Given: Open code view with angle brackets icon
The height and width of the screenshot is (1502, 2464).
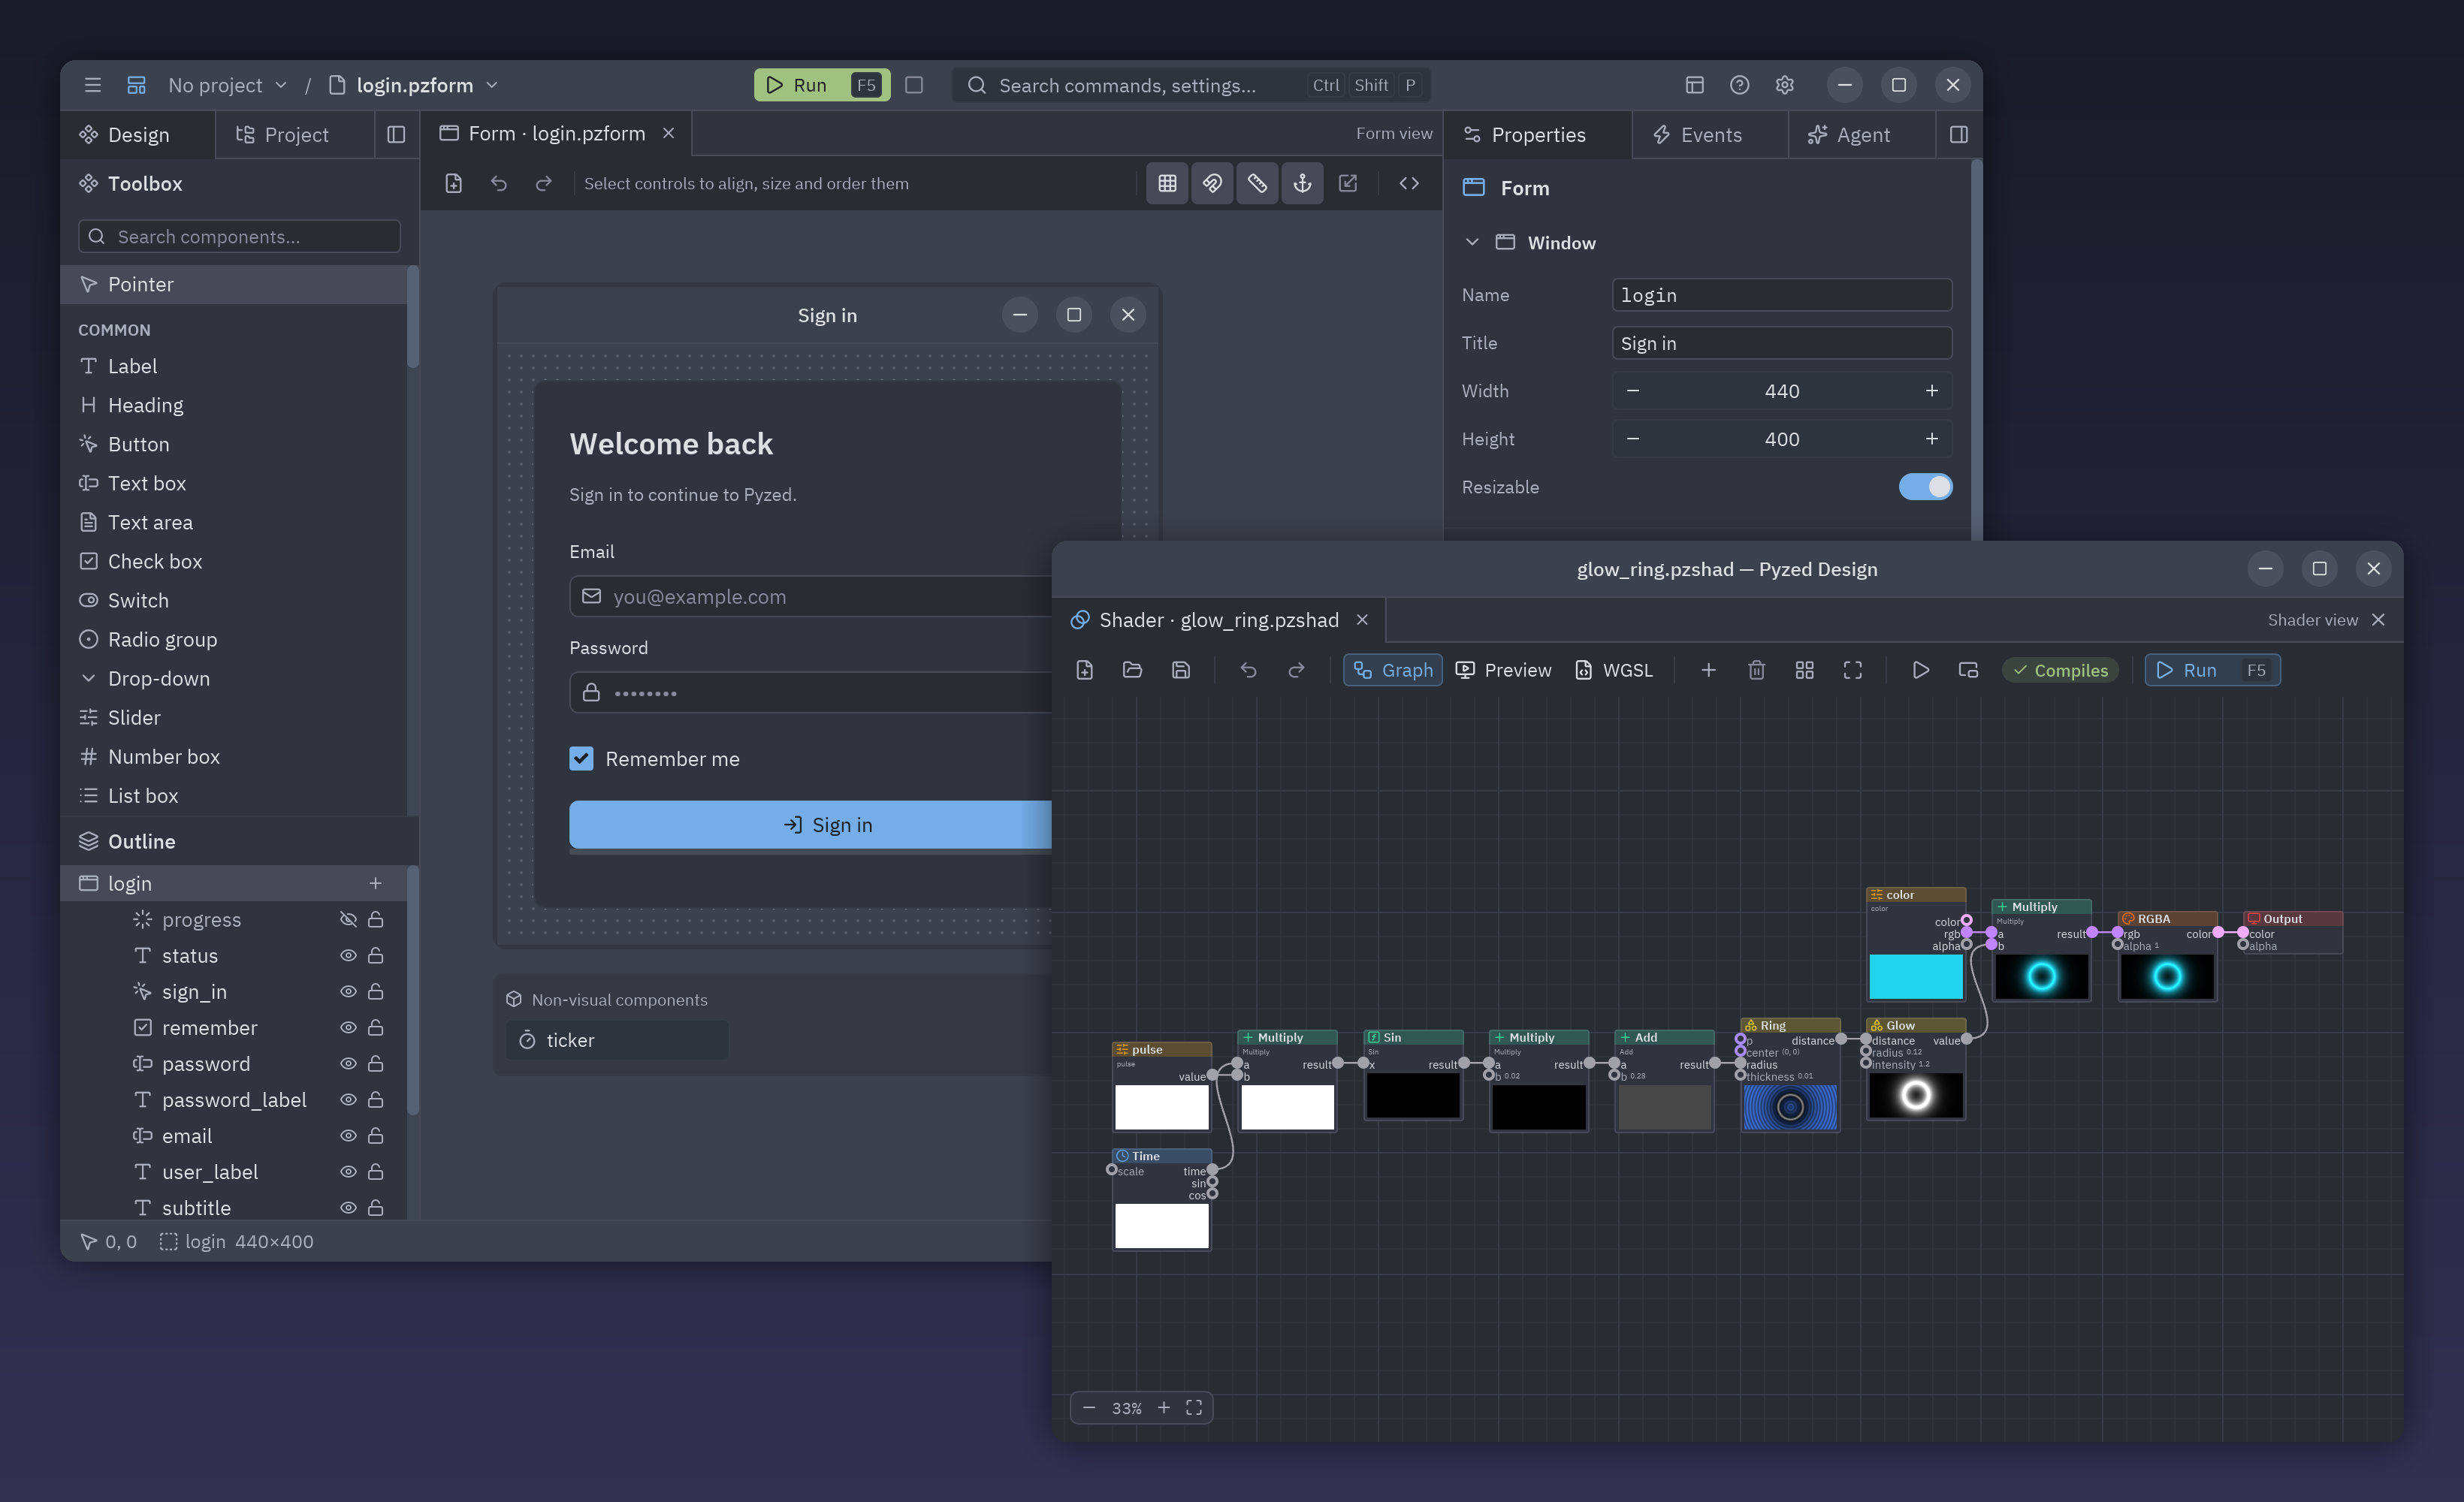Looking at the screenshot, I should [x=1409, y=183].
